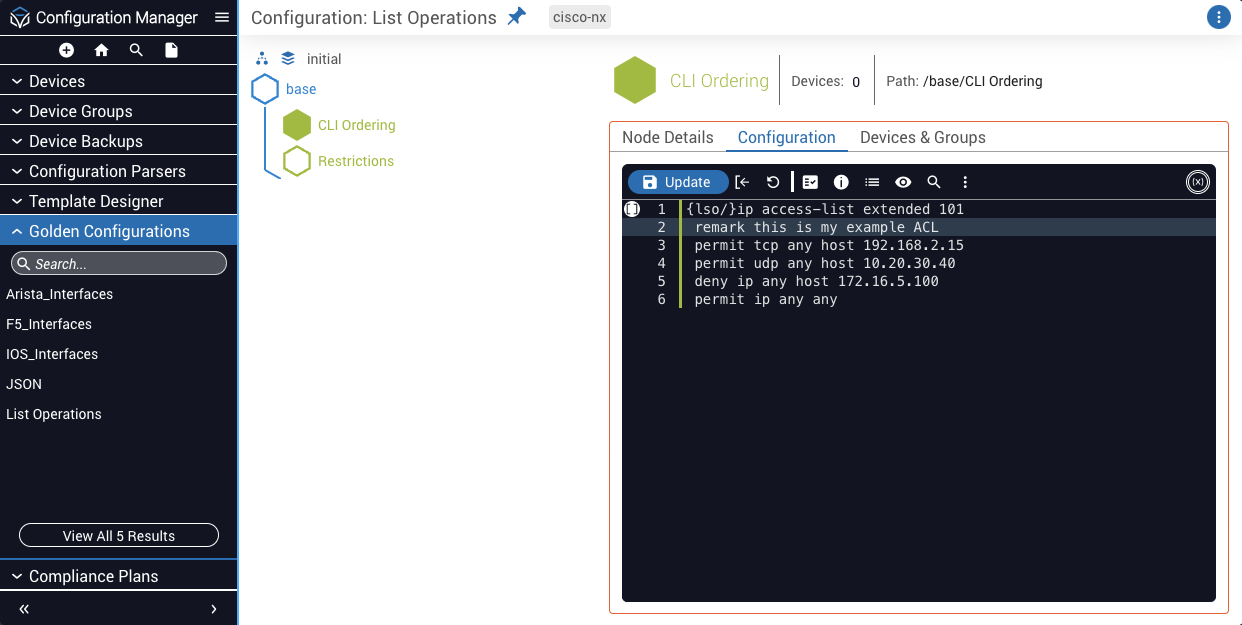Click View All 5 Results button

pos(118,536)
